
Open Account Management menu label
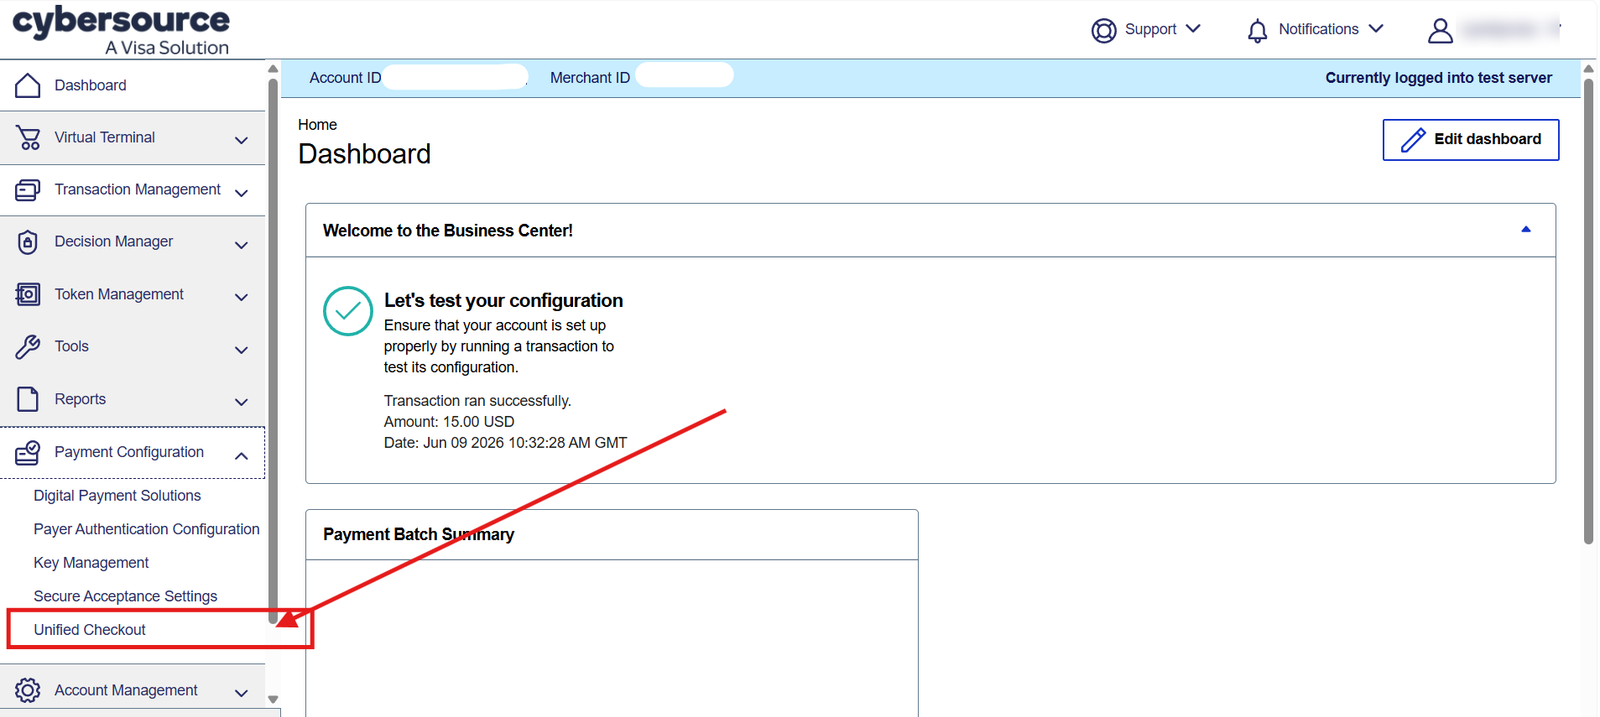coord(126,690)
